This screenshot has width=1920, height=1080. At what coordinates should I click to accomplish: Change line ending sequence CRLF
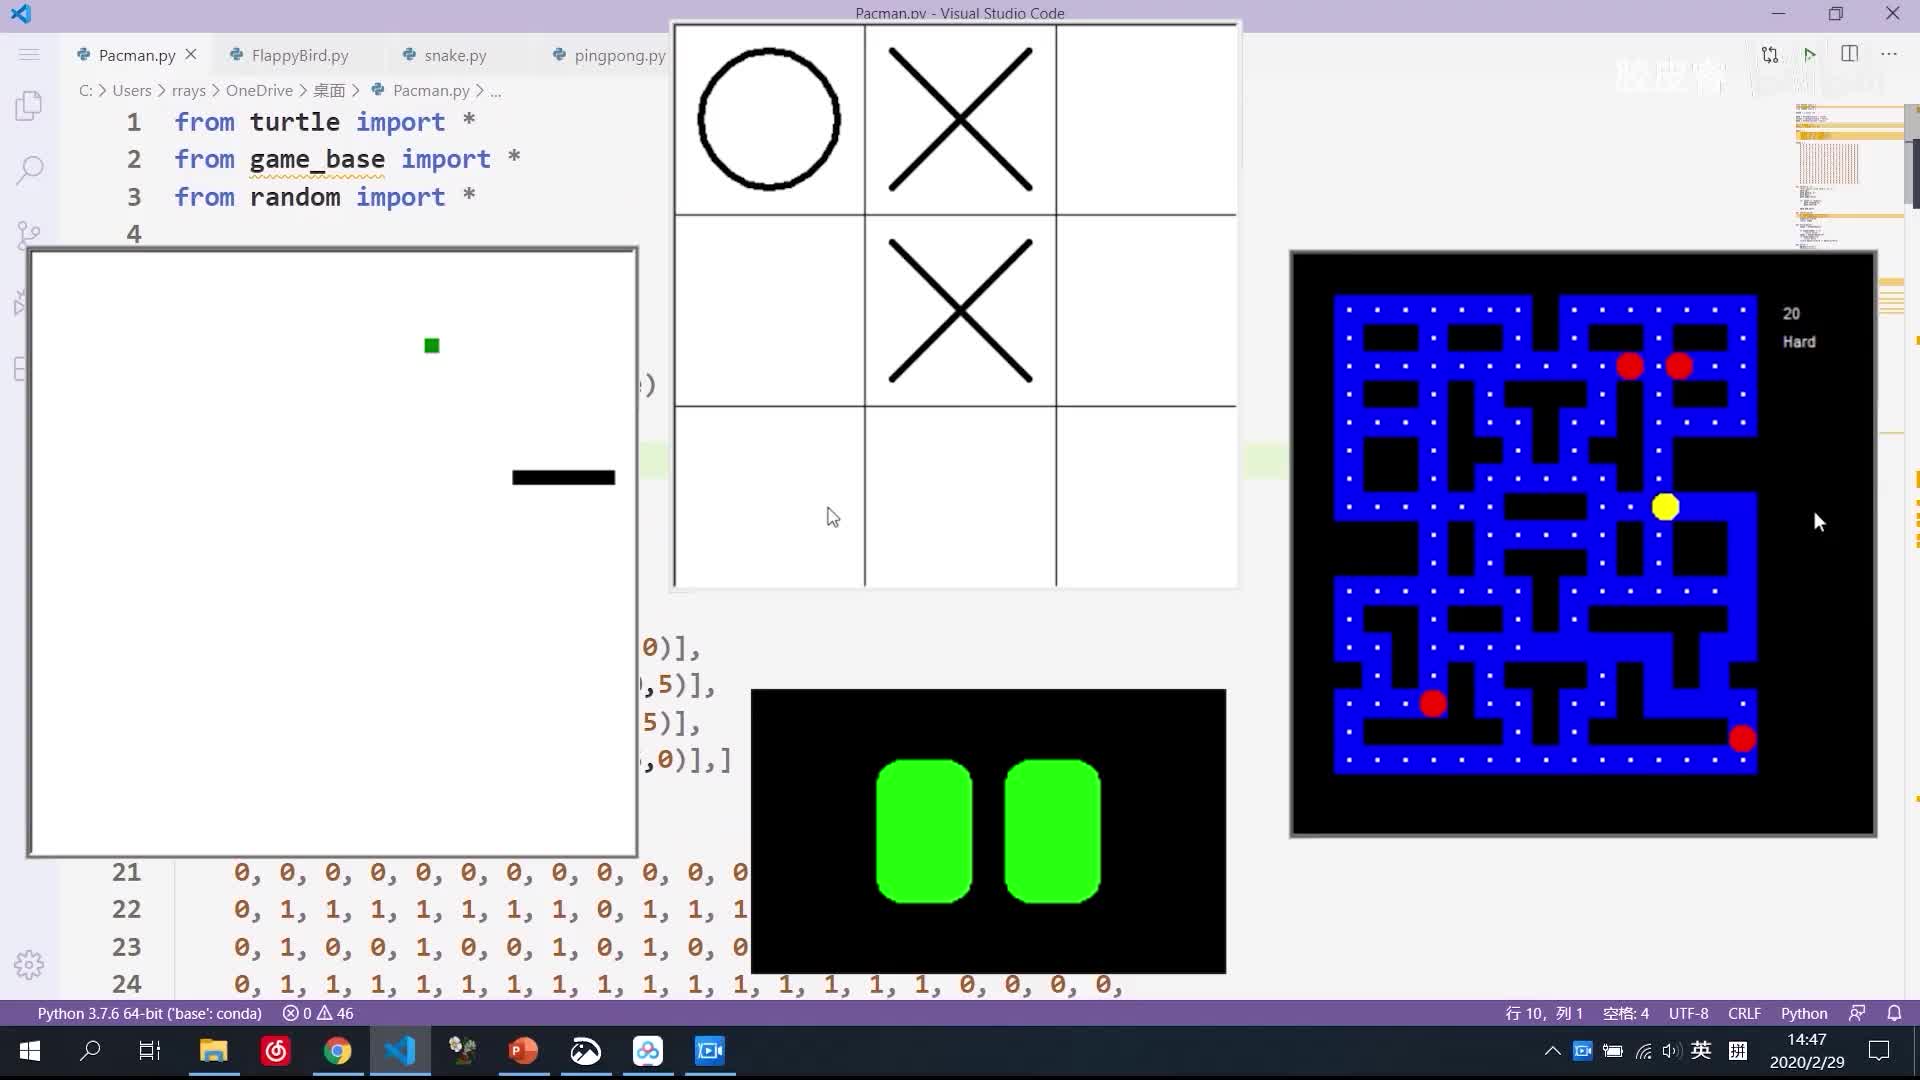click(1744, 1013)
